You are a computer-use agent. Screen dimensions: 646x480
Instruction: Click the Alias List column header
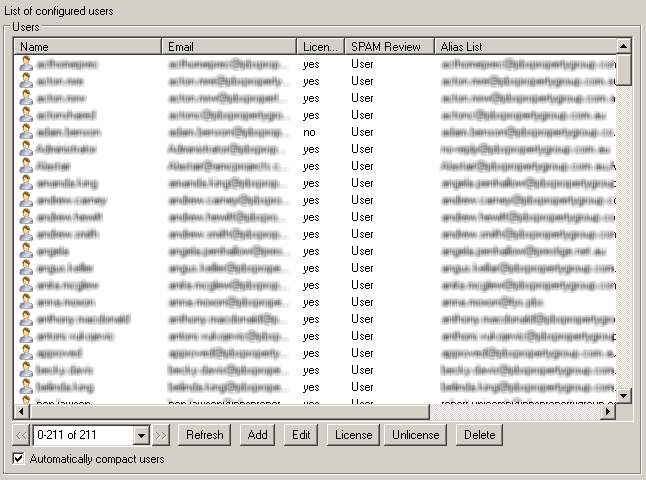[524, 46]
